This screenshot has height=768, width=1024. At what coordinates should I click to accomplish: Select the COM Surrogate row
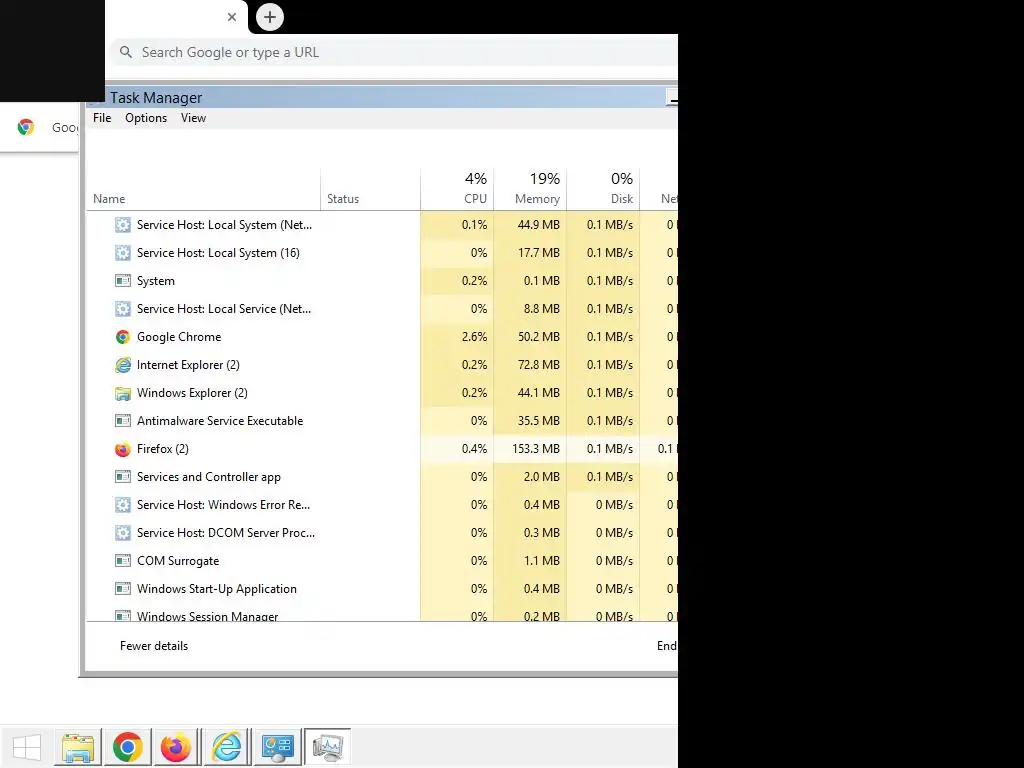click(382, 561)
